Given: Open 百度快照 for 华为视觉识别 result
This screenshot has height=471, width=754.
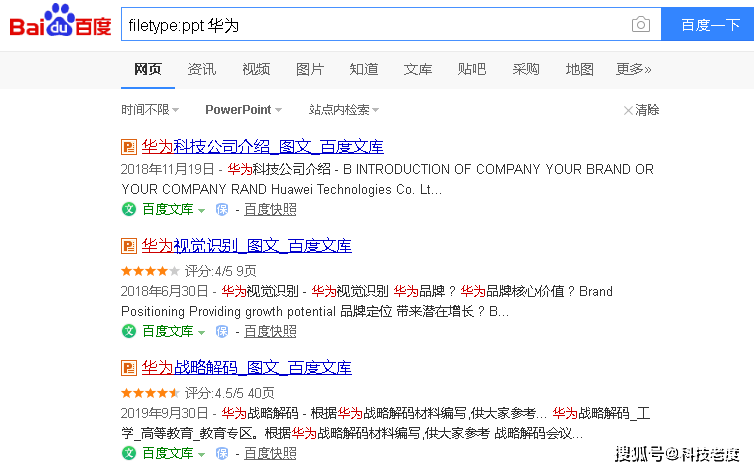Looking at the screenshot, I should coord(270,331).
